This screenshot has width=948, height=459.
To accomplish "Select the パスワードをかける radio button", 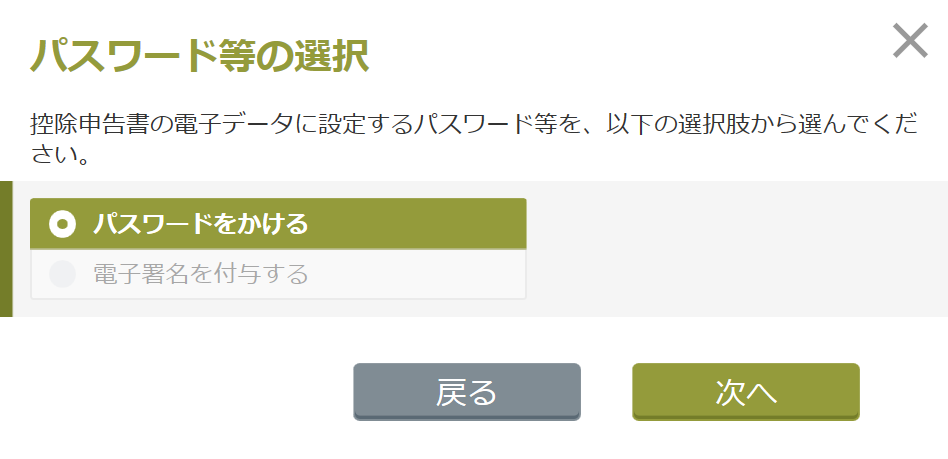I will tap(63, 224).
